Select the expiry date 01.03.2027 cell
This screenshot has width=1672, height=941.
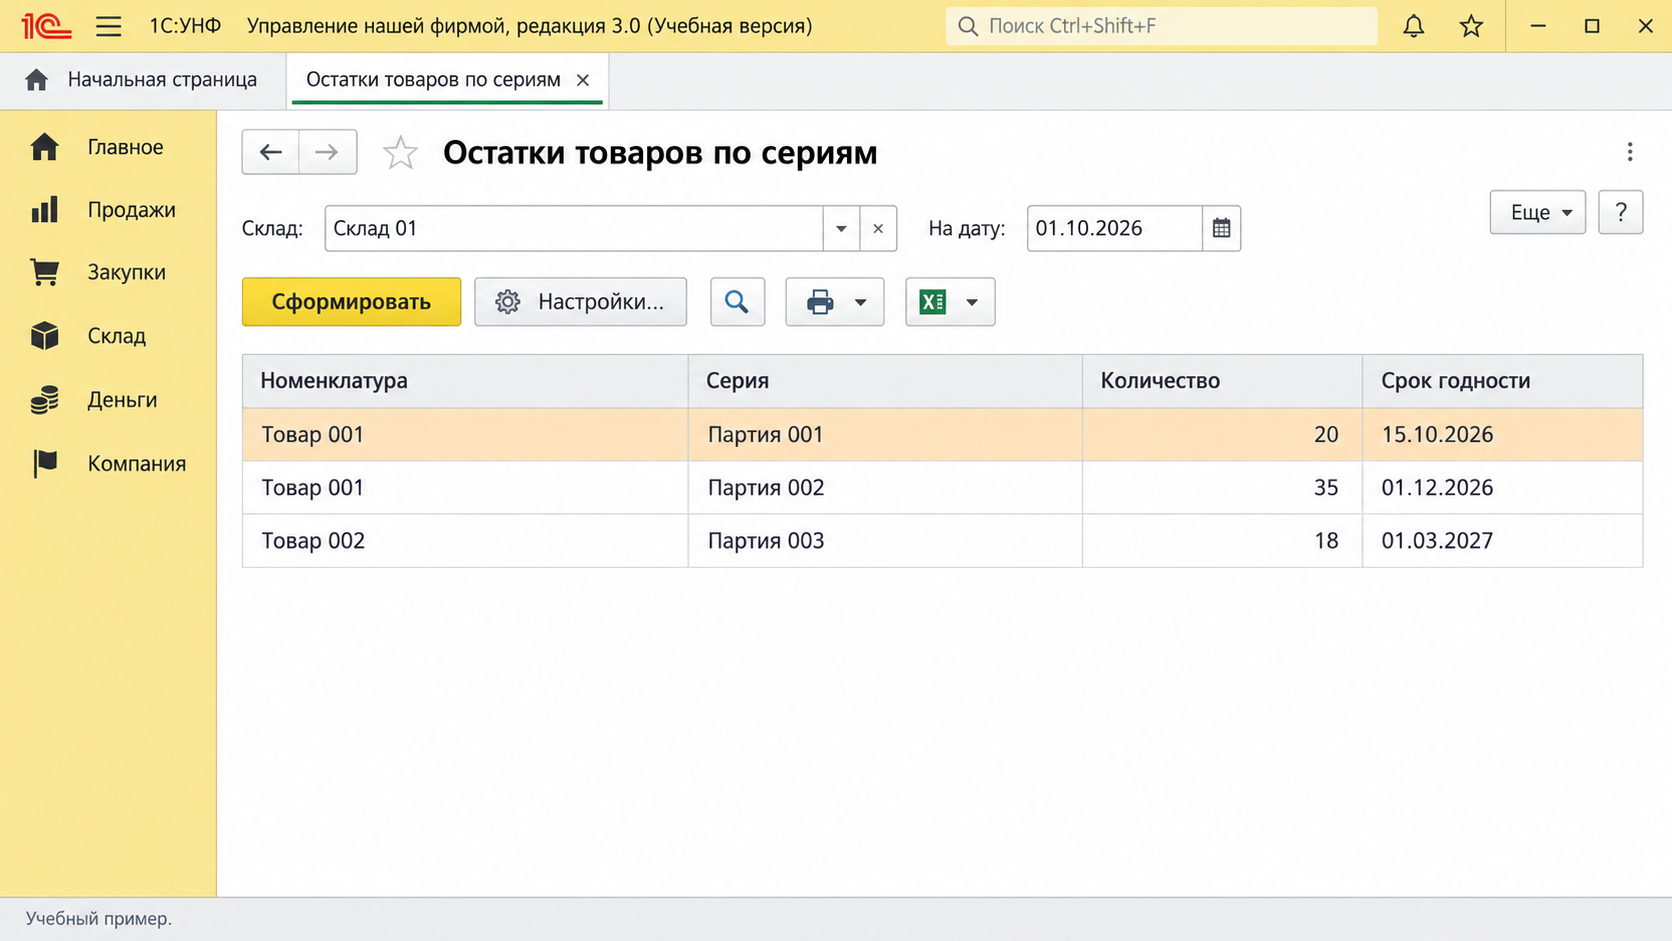pyautogui.click(x=1502, y=541)
